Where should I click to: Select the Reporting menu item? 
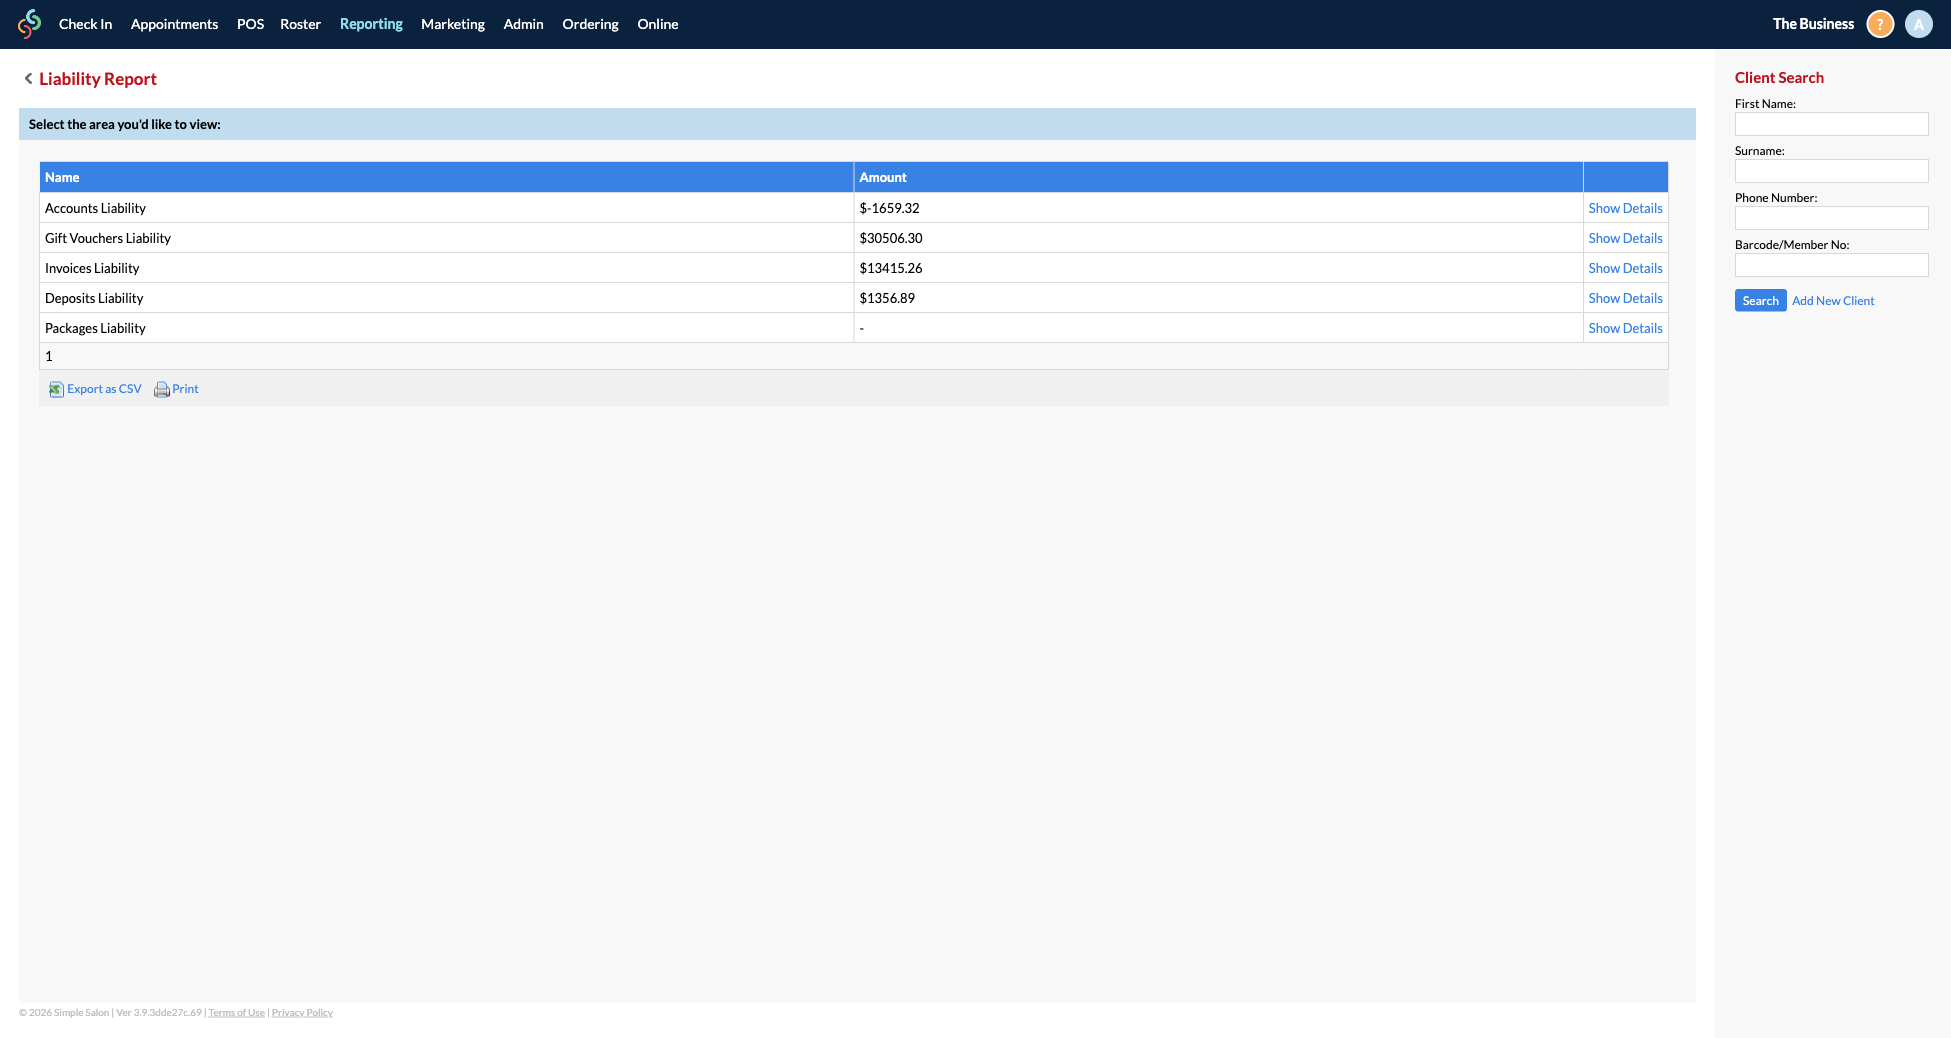click(x=371, y=24)
